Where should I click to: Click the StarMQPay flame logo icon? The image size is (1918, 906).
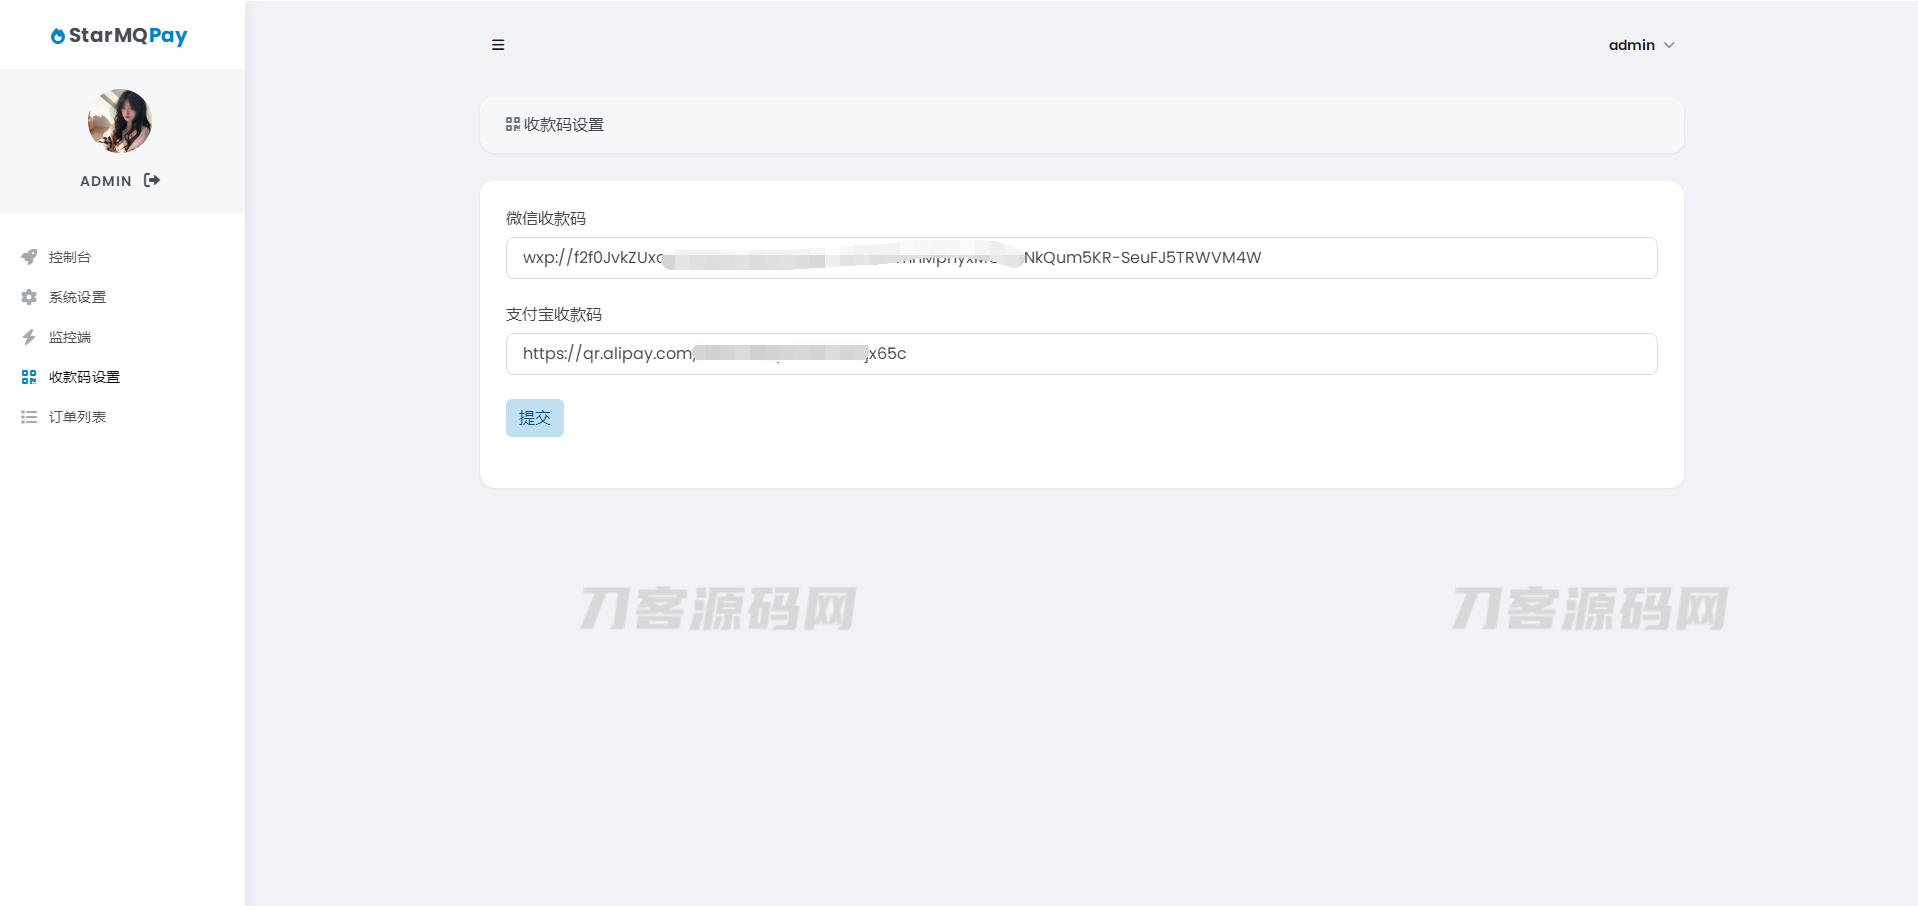(58, 36)
